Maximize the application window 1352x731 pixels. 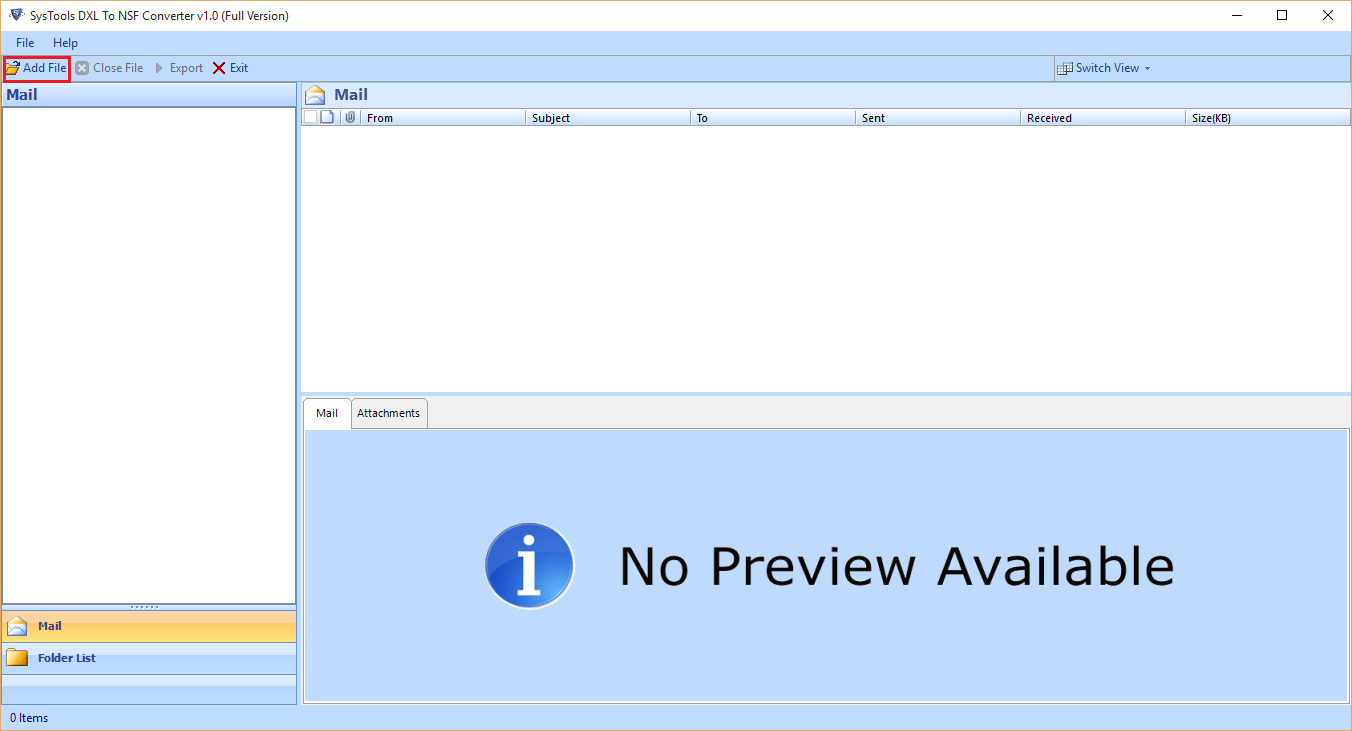point(1282,15)
